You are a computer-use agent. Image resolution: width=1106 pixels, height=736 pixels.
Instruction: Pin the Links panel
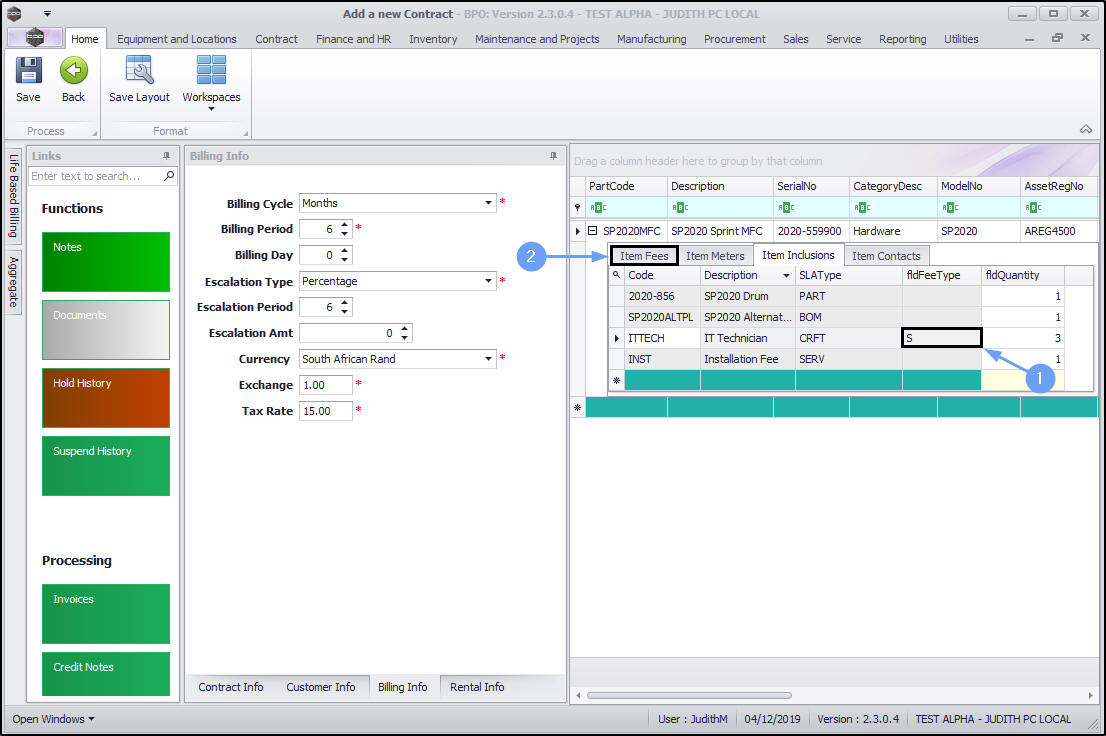[x=166, y=156]
